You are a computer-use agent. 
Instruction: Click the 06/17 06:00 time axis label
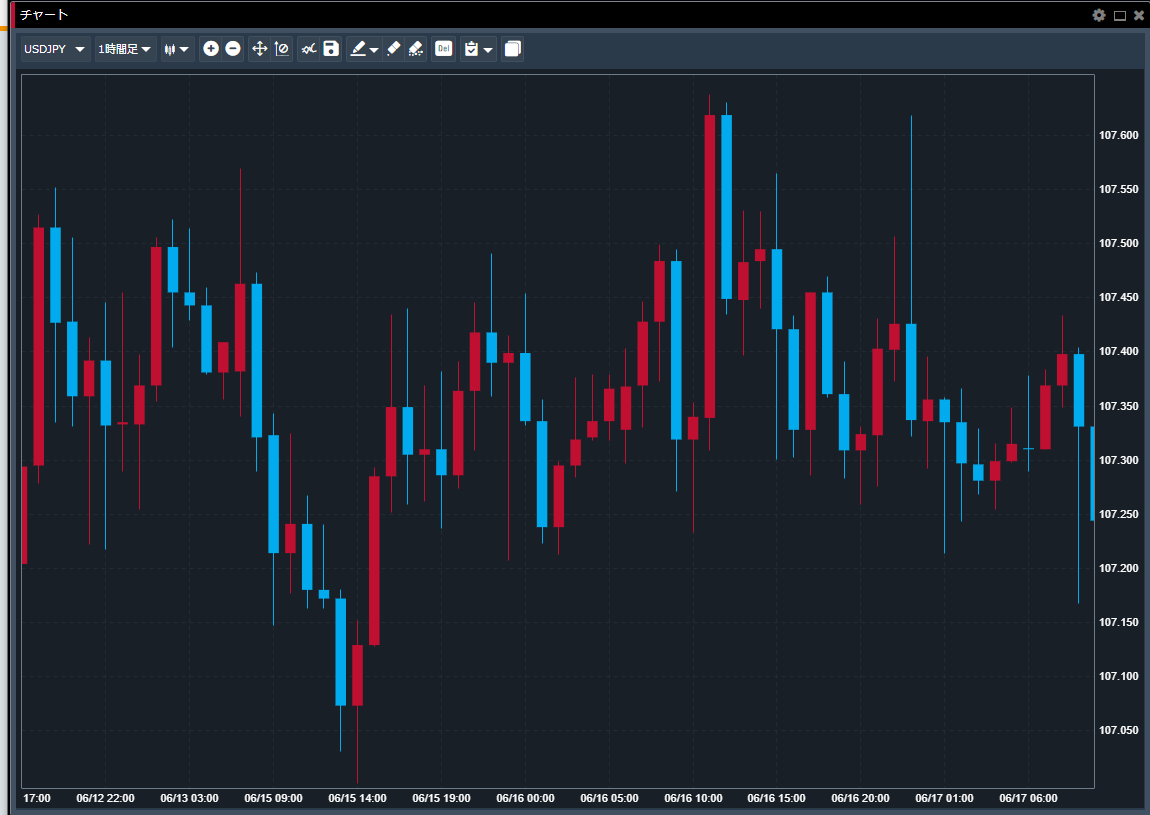(x=1028, y=798)
